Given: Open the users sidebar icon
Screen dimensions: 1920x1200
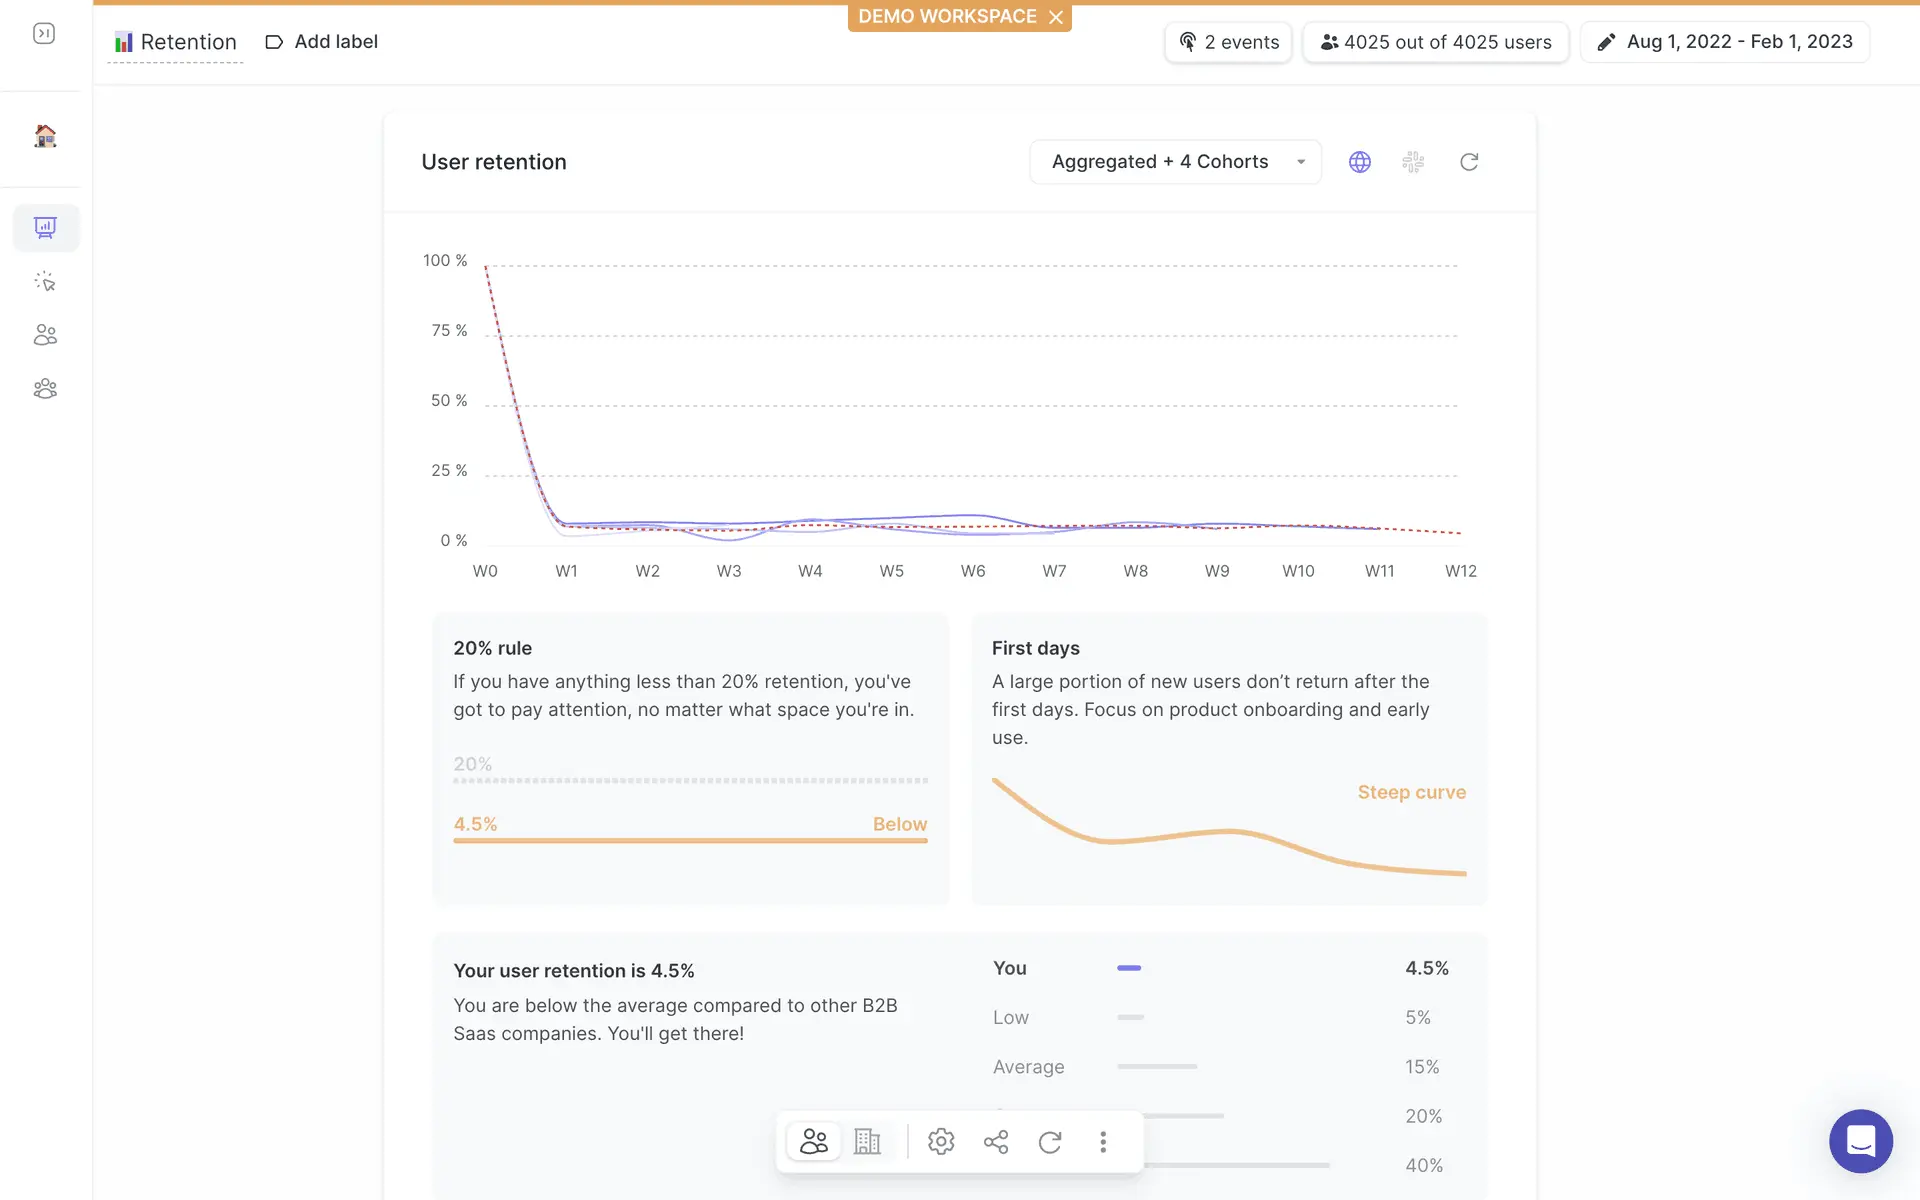Looking at the screenshot, I should (x=45, y=335).
